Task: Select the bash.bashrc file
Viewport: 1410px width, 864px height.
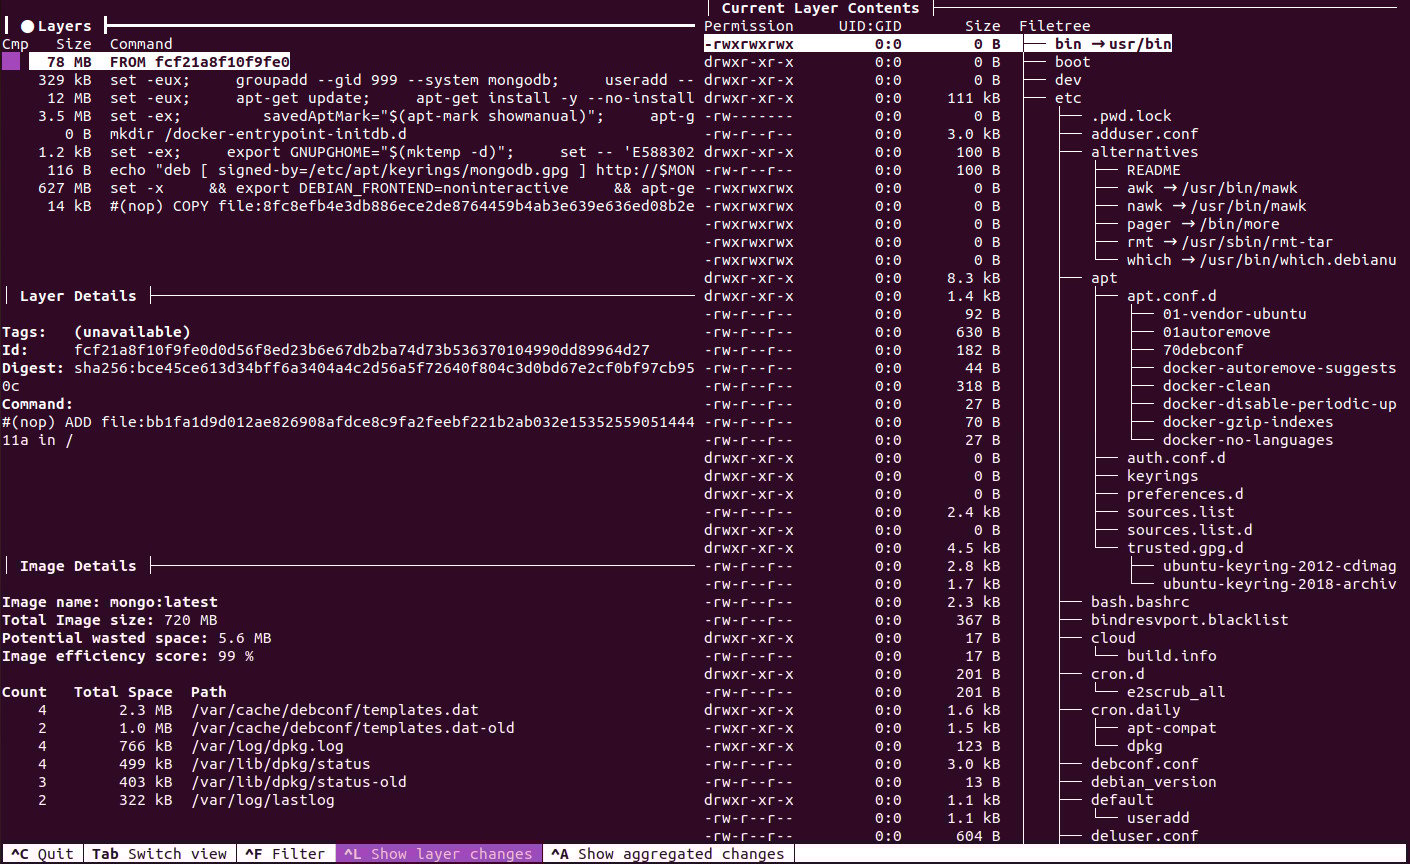Action: pos(1140,602)
